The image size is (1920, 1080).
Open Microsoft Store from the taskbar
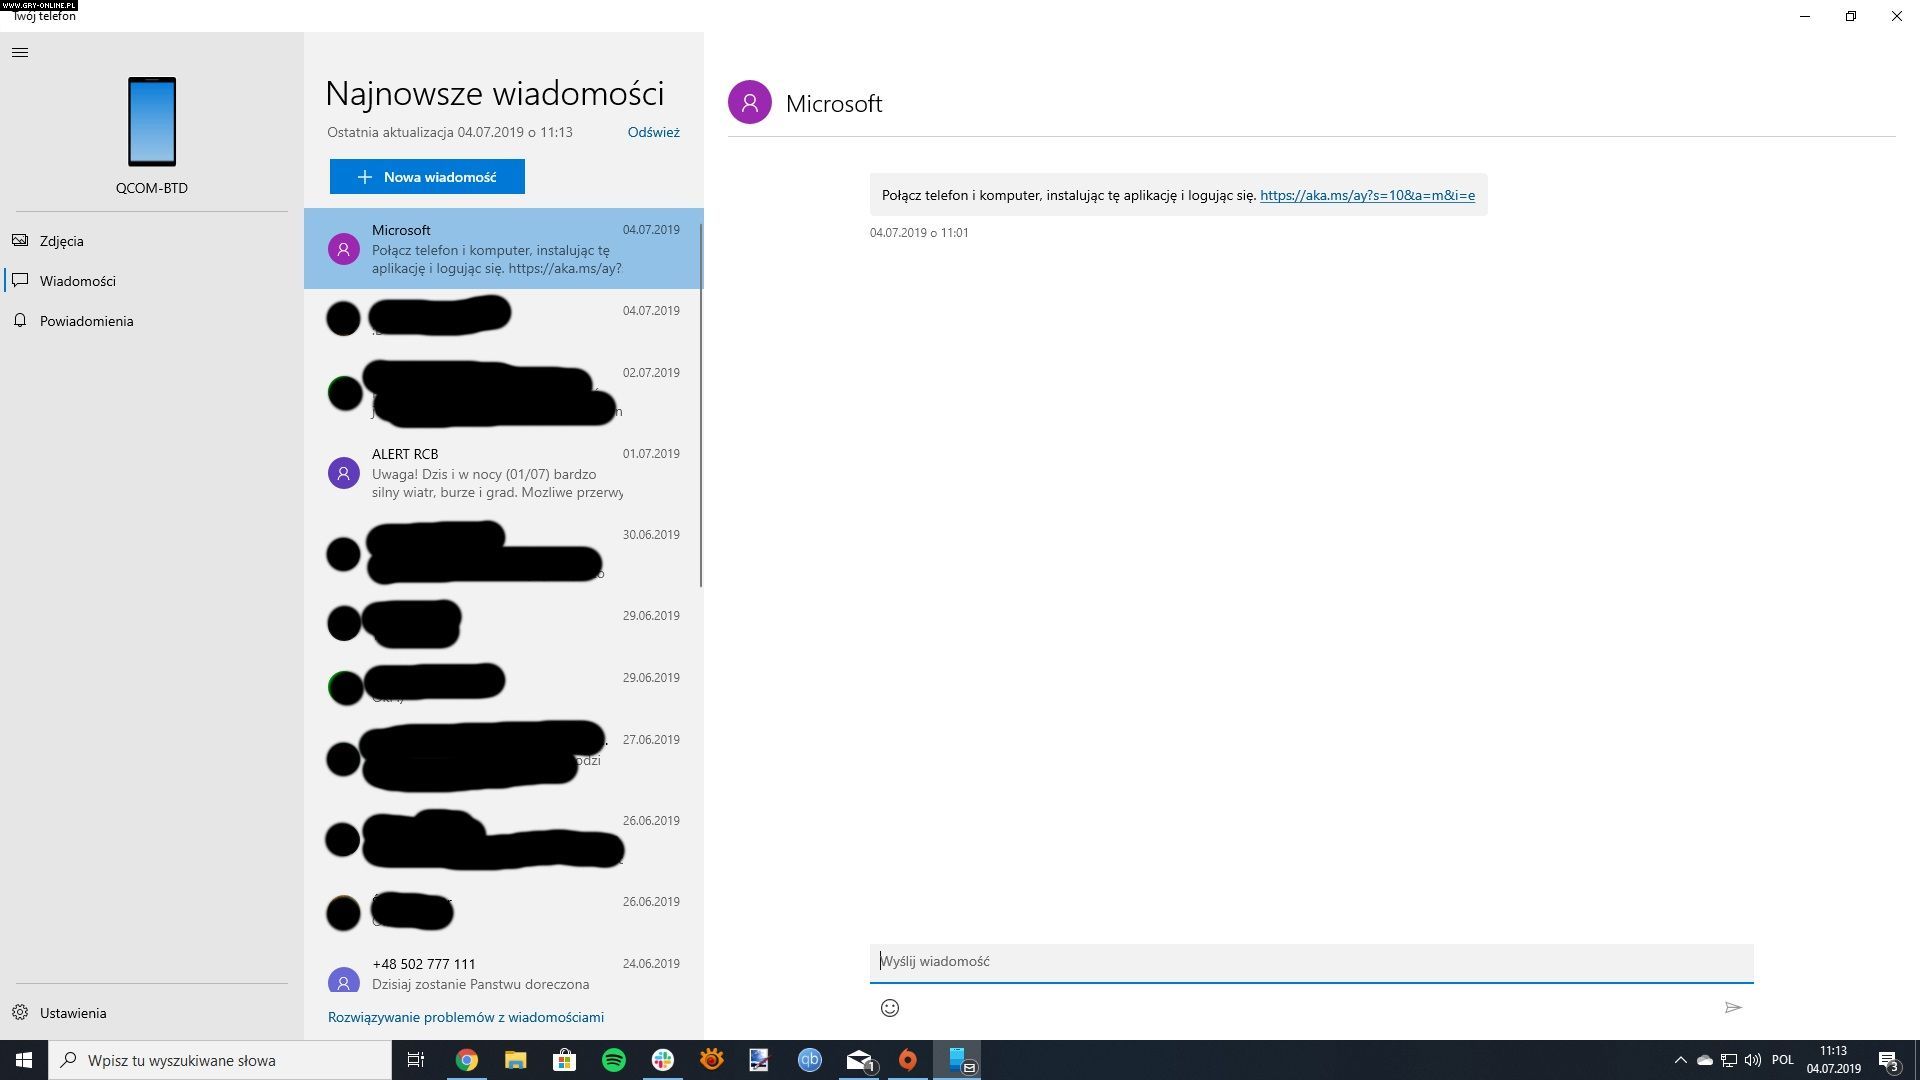565,1060
